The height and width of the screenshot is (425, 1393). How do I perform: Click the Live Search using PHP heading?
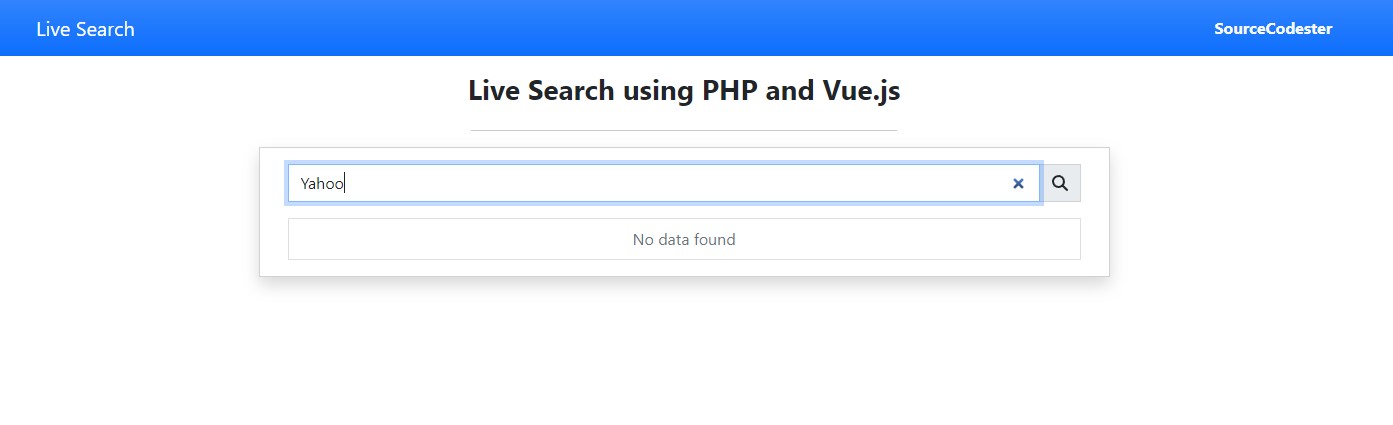684,91
